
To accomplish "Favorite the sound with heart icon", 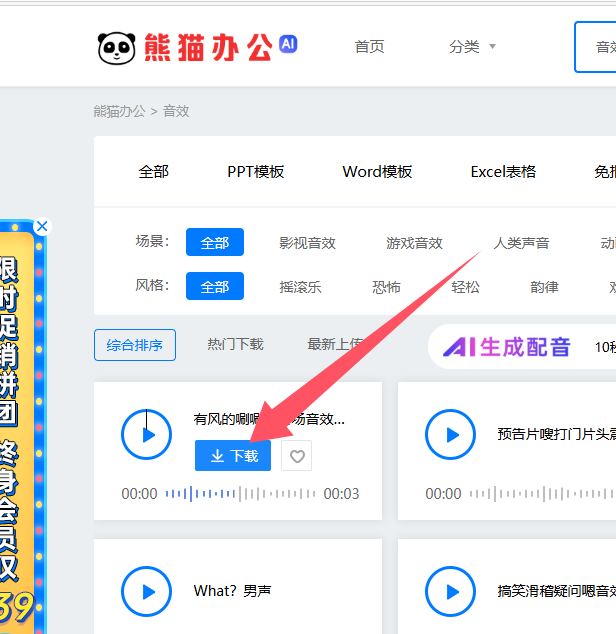I will coord(296,456).
